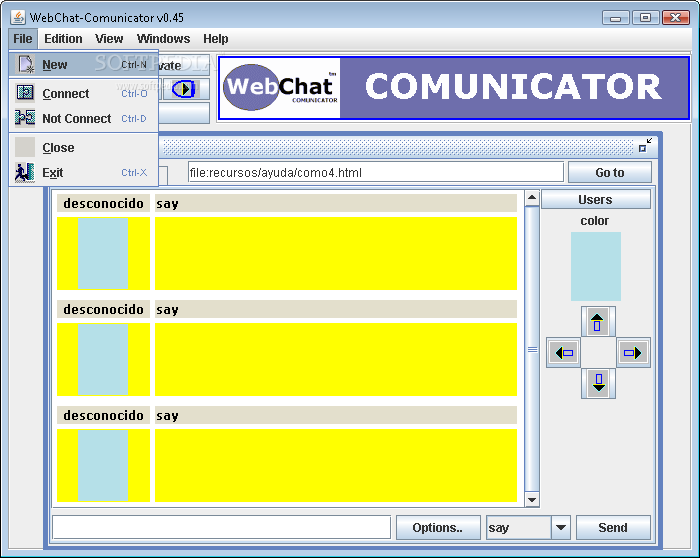Click third message's light blue avatar swatch
Viewport: 700px width, 558px height.
pos(103,465)
